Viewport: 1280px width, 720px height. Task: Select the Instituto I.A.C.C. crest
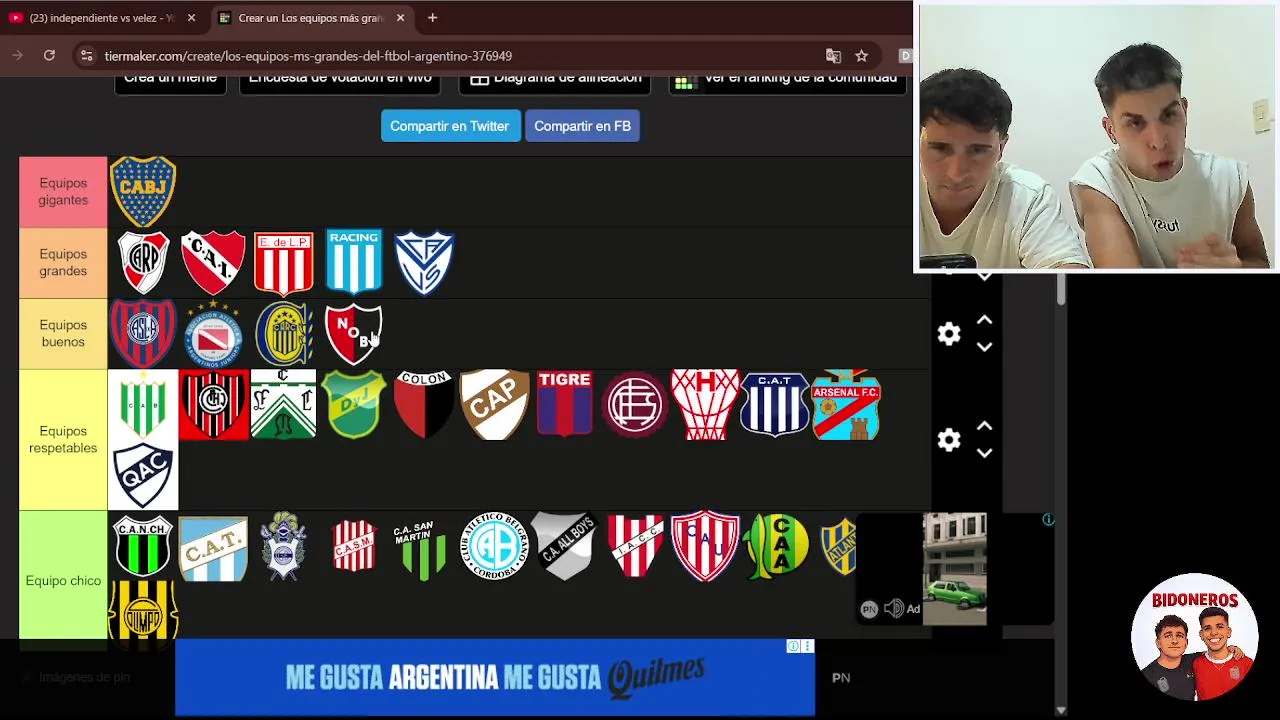click(635, 546)
